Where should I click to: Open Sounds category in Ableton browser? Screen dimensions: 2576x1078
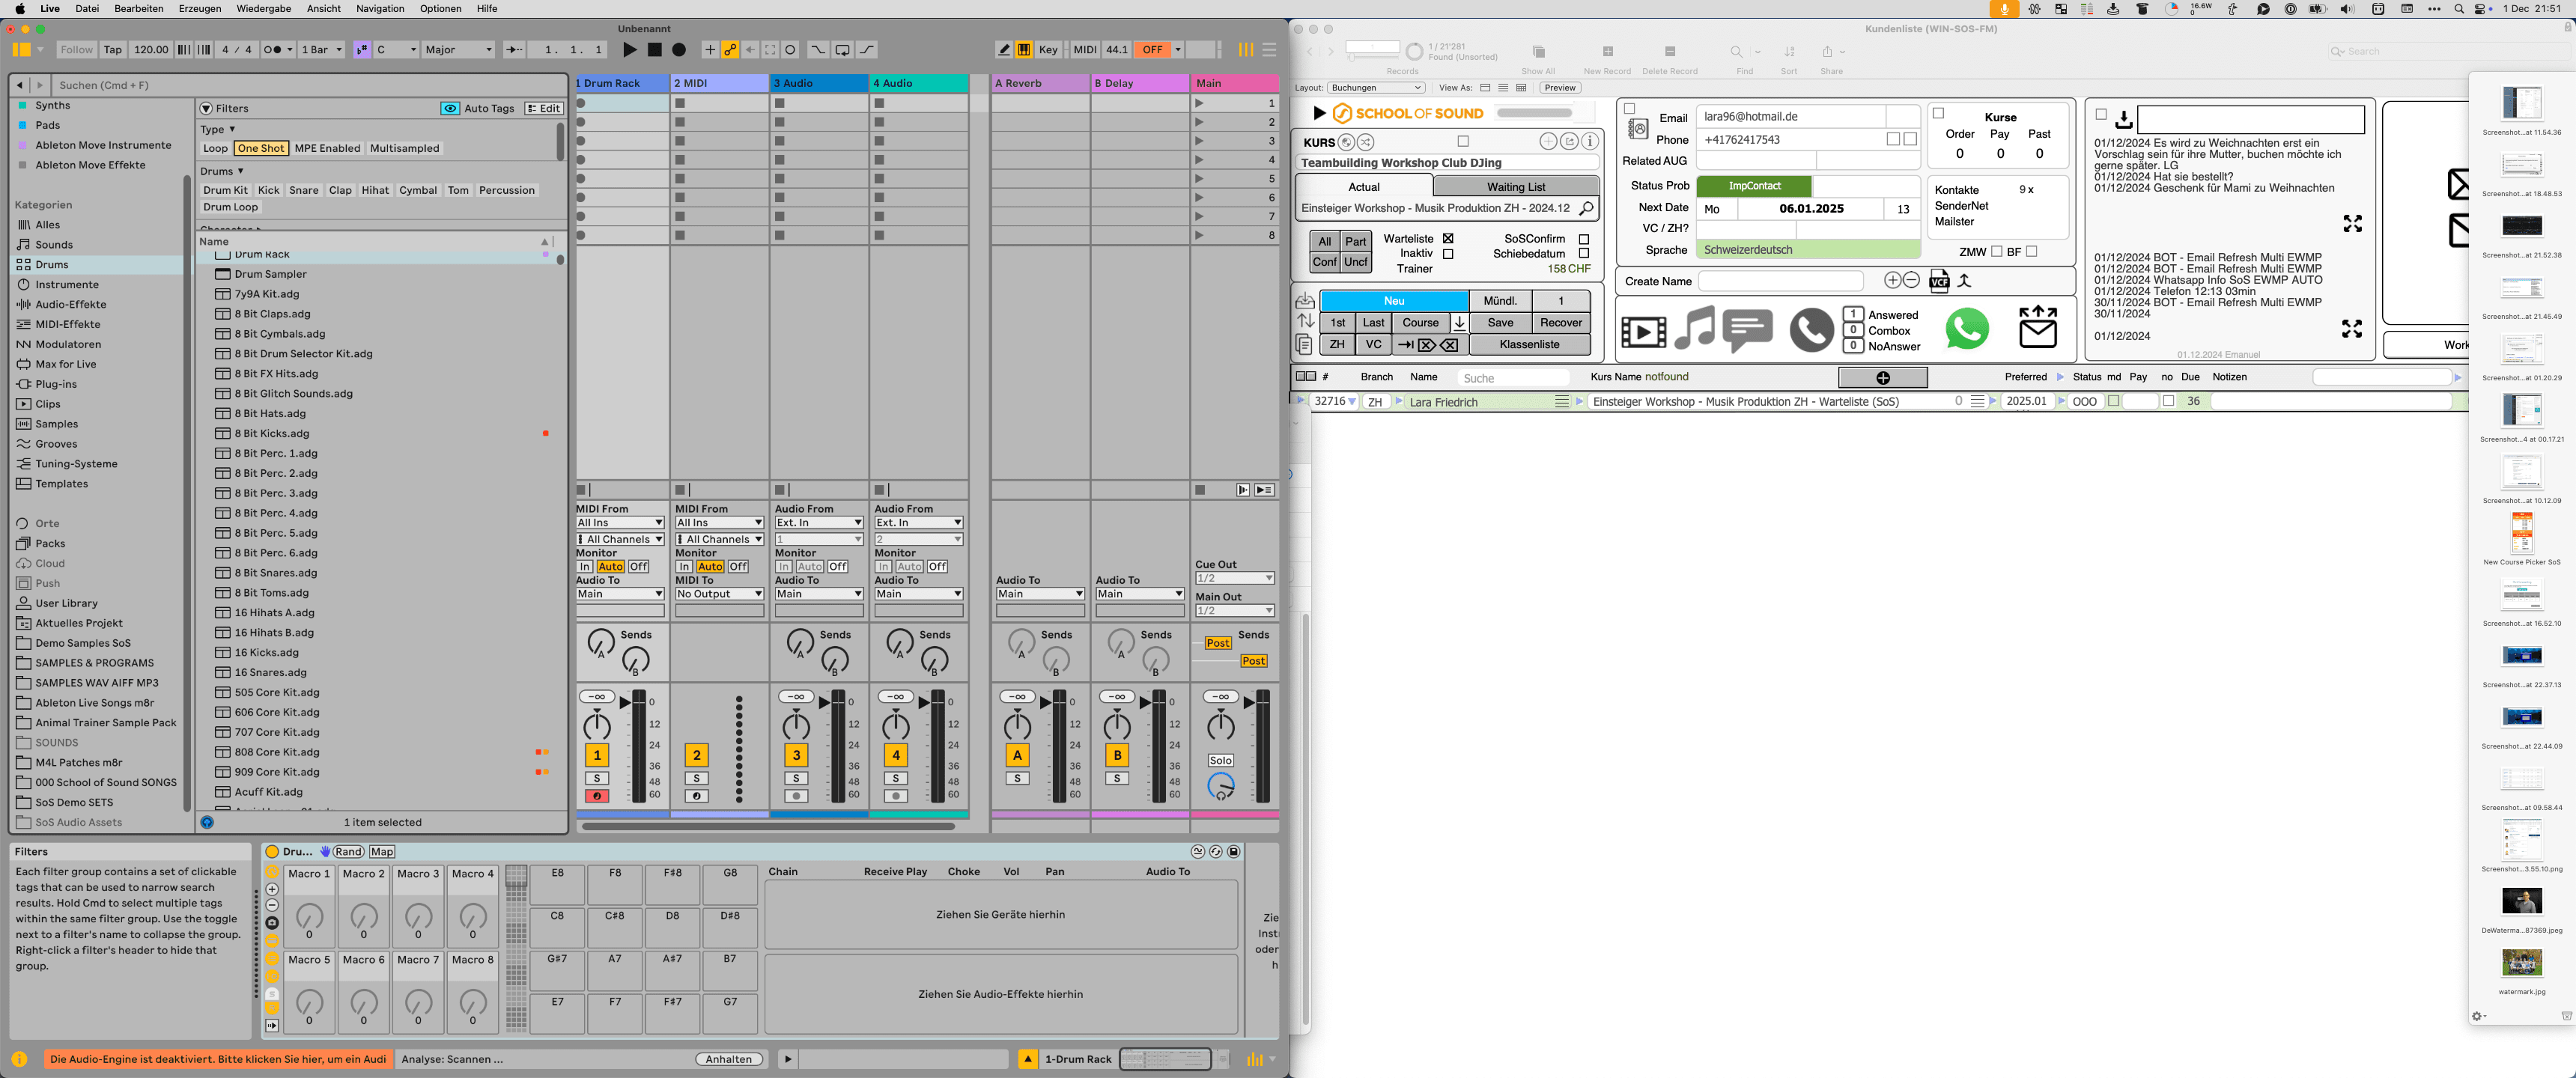(x=54, y=245)
